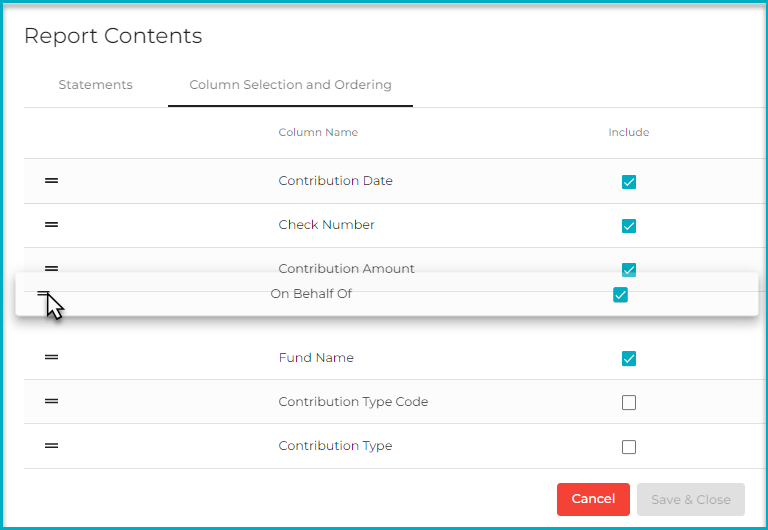Click drag handle for Contribution Type row
The image size is (768, 530).
[51, 446]
